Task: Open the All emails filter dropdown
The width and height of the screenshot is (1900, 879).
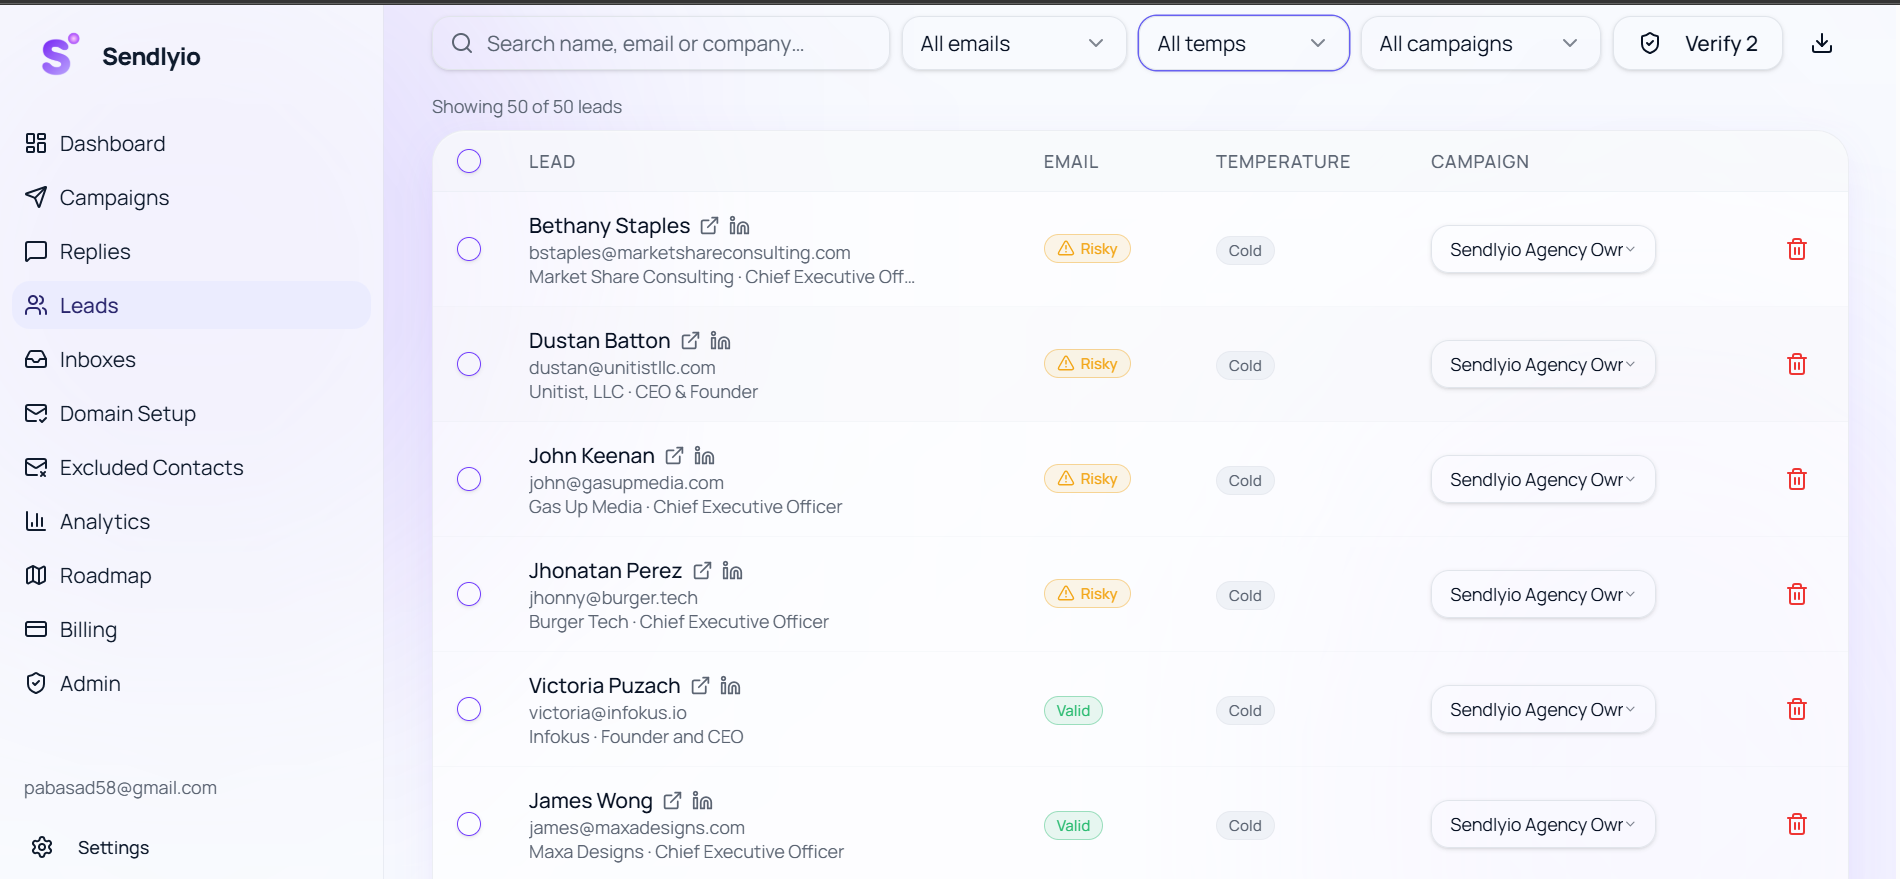Action: (1014, 43)
